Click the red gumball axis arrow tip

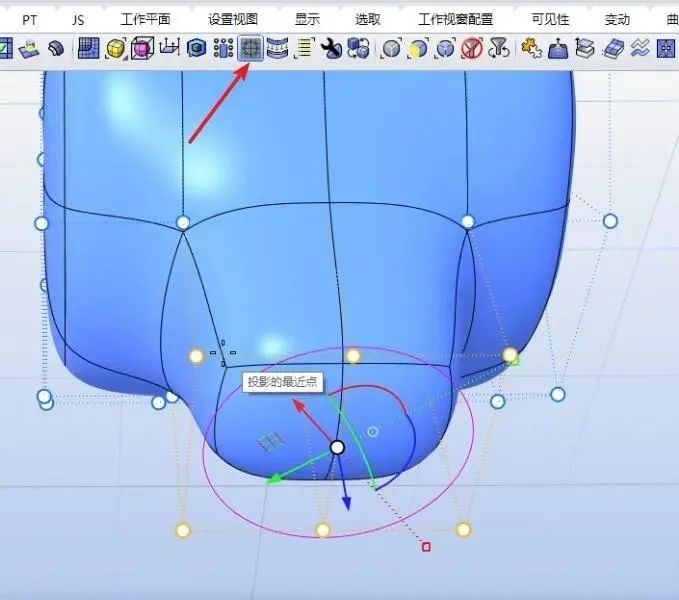point(297,403)
